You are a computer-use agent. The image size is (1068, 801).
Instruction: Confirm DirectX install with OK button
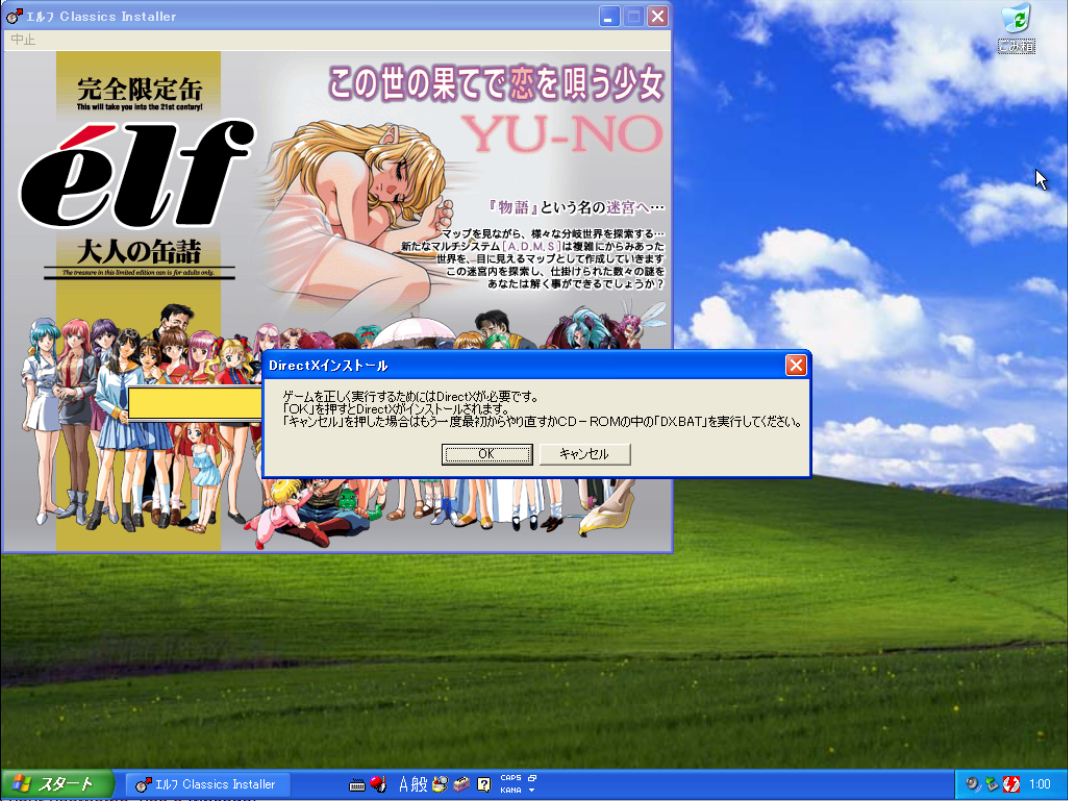[486, 454]
